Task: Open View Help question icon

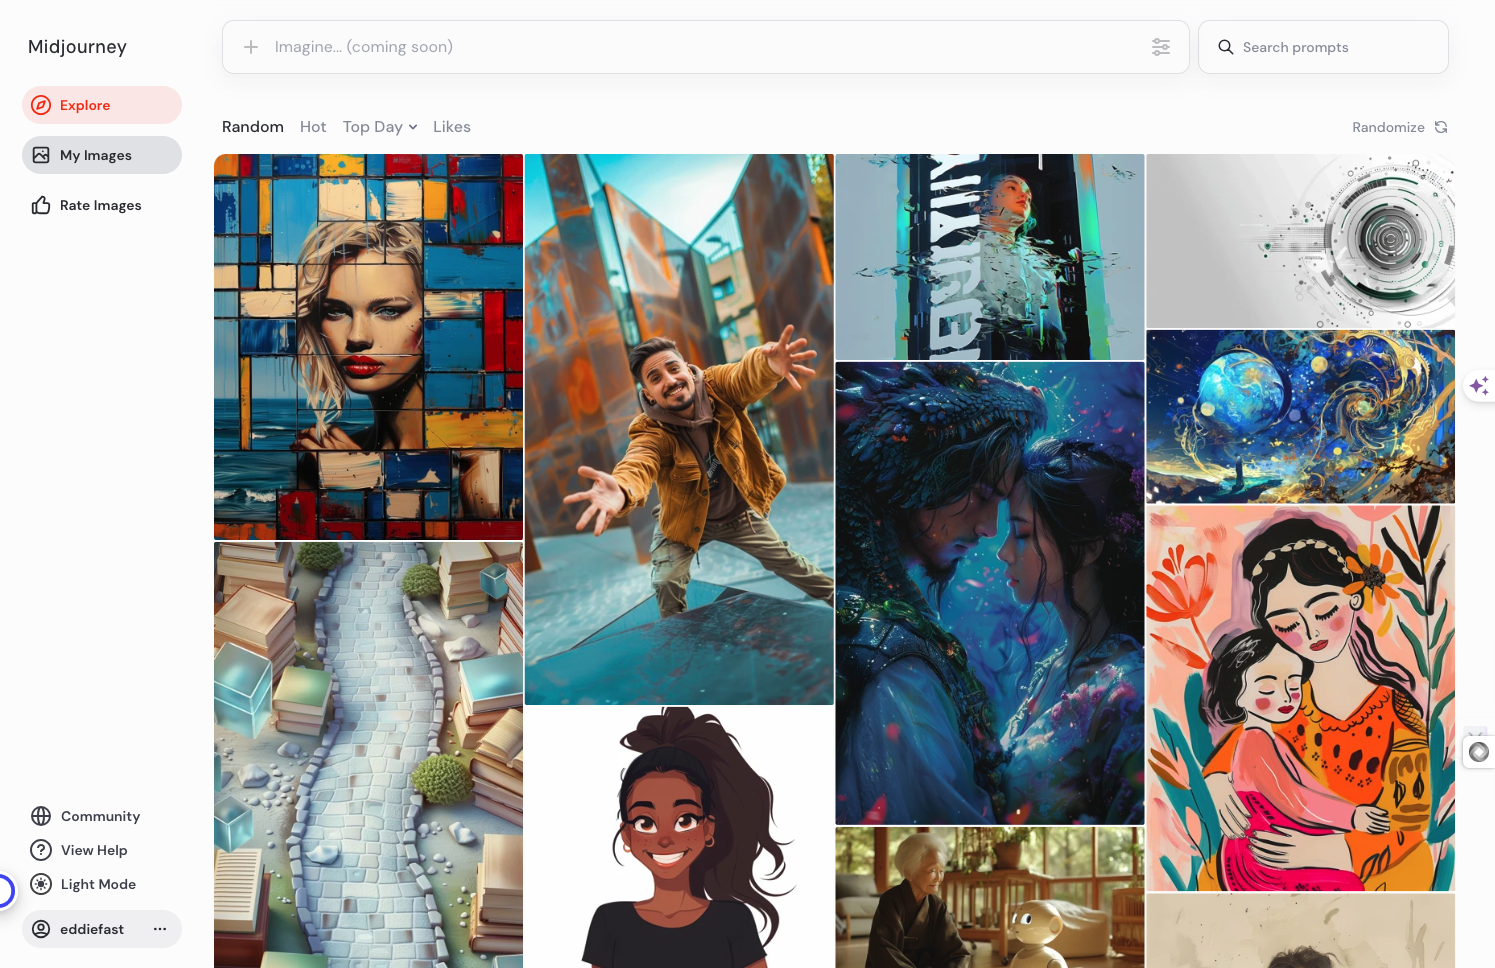Action: [80, 850]
